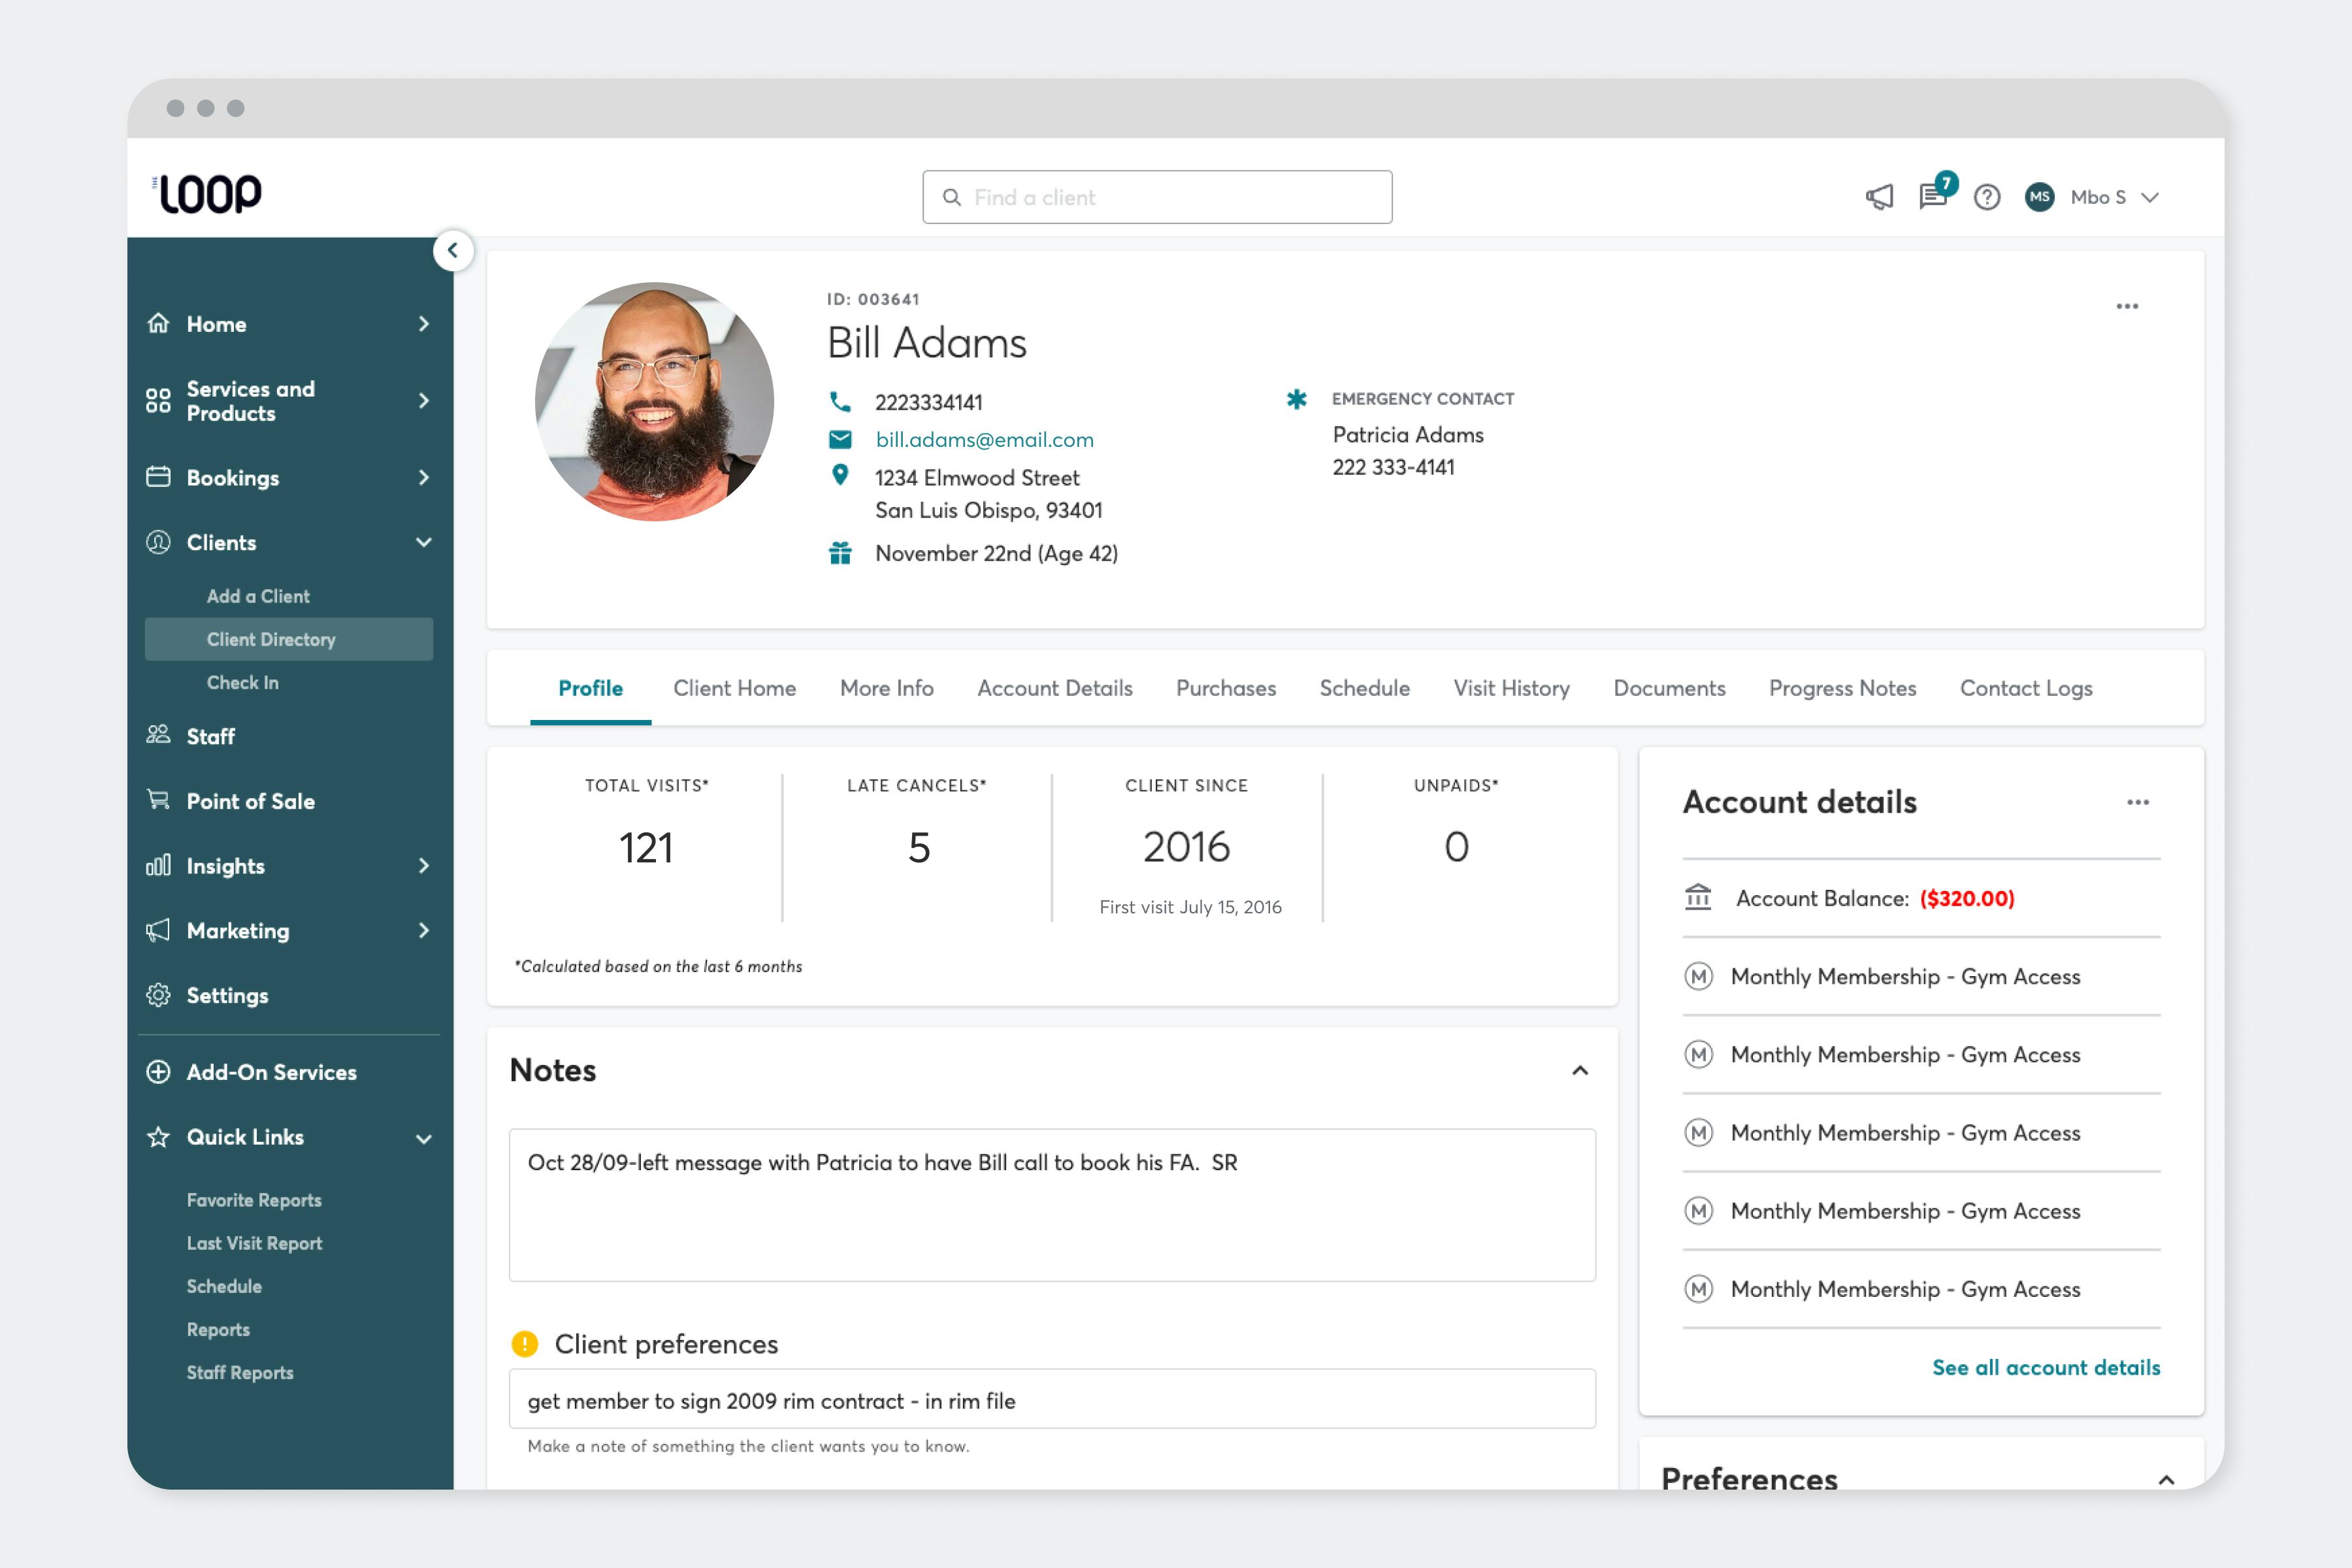Open the Purchases tab
The width and height of the screenshot is (2352, 1568).
[1225, 688]
